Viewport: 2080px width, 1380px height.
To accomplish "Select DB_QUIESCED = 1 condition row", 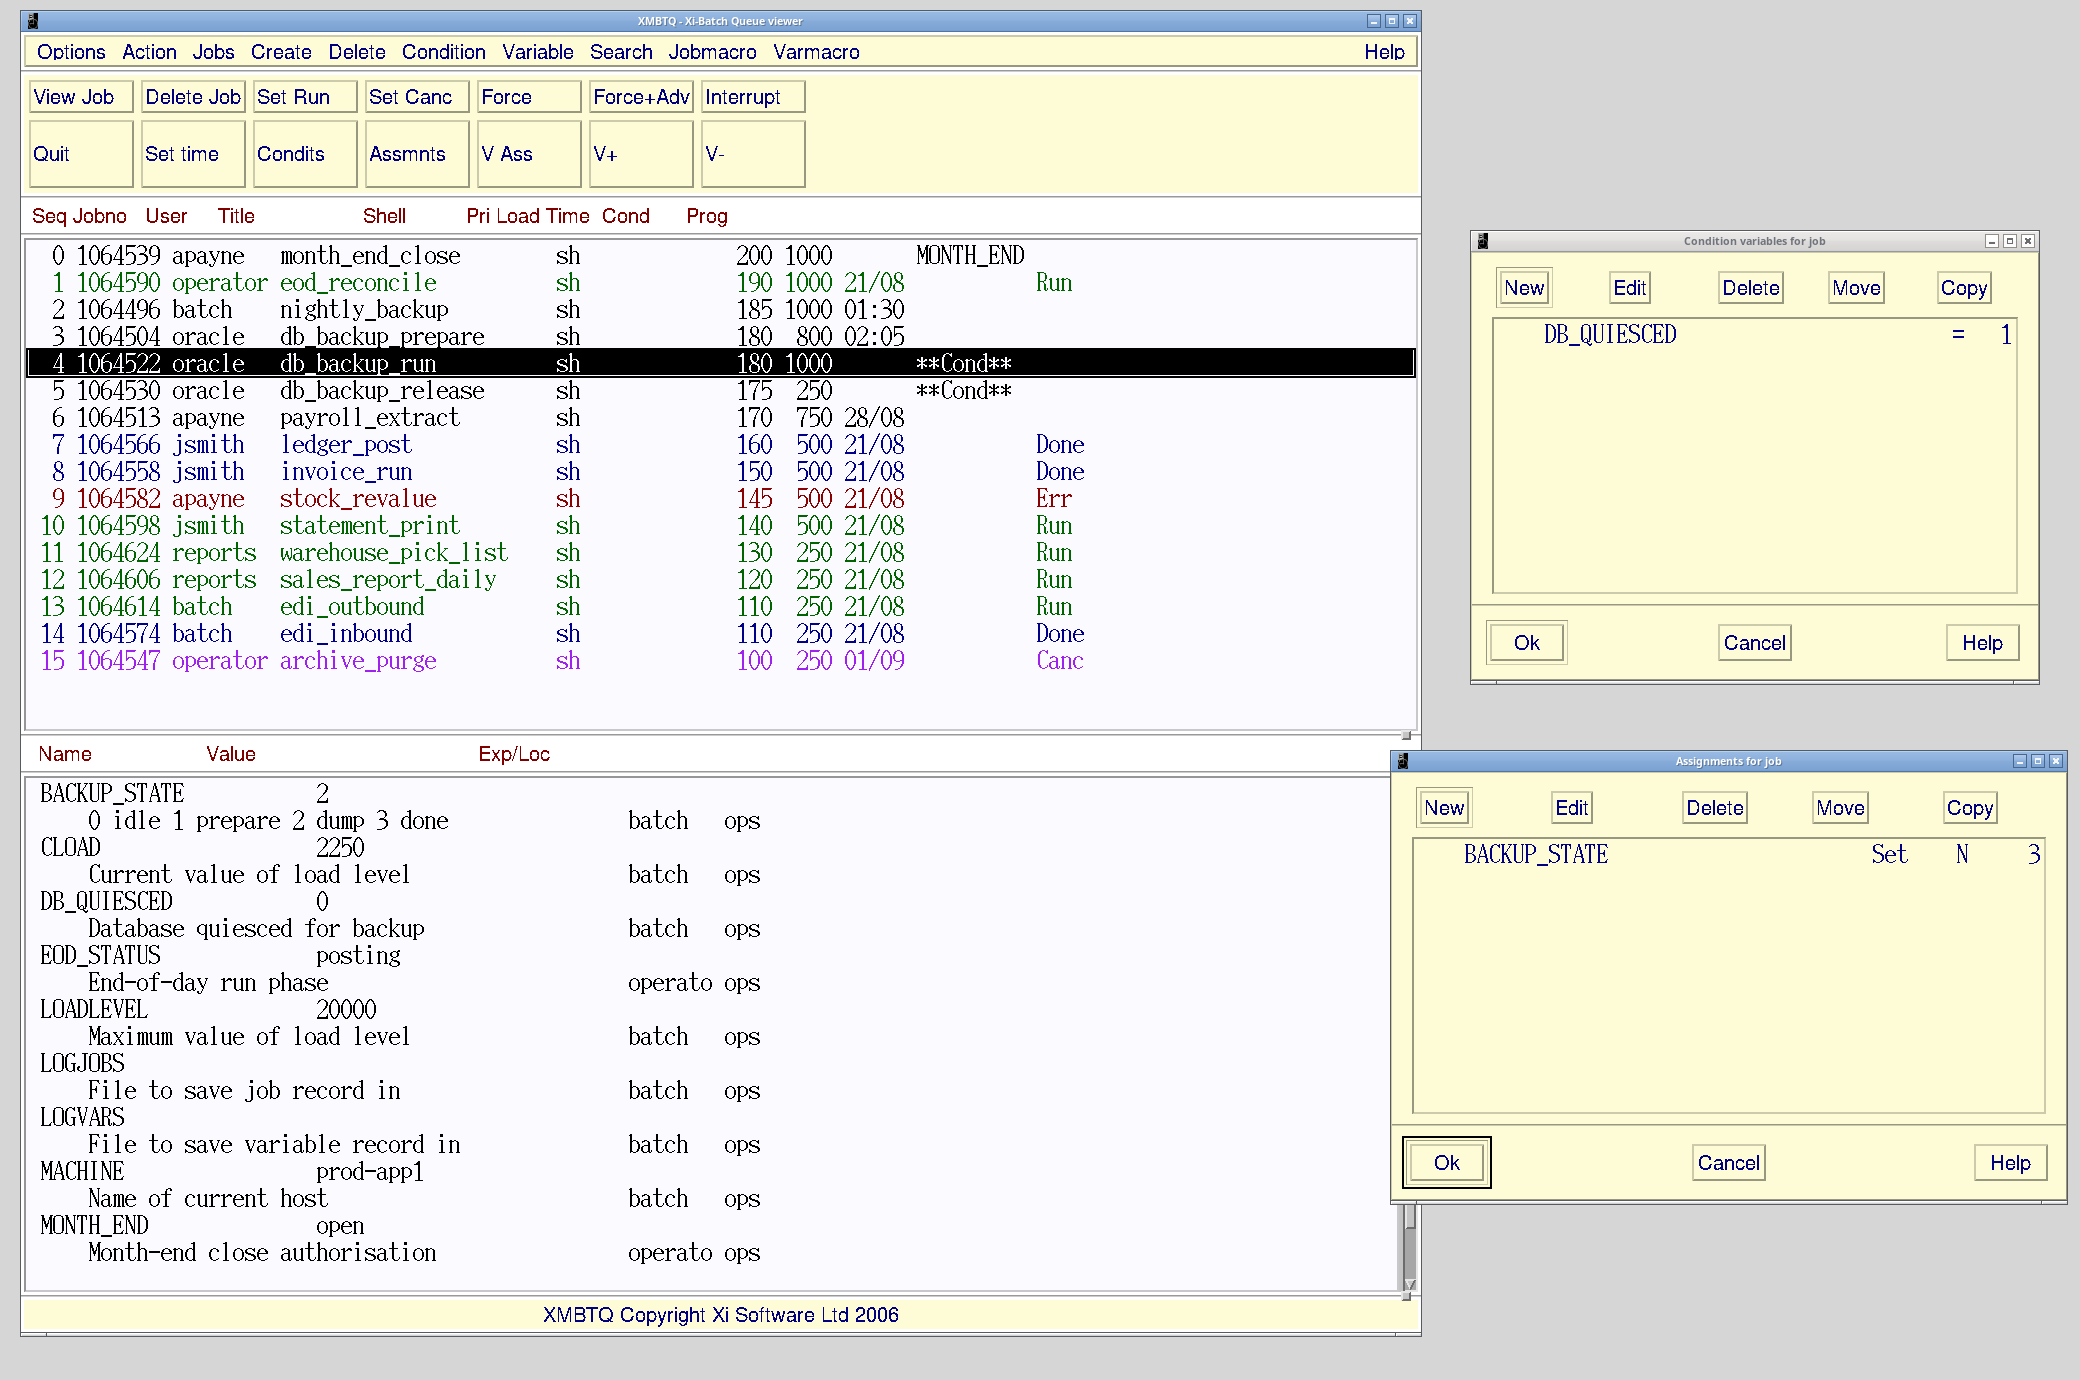I will tap(1754, 335).
